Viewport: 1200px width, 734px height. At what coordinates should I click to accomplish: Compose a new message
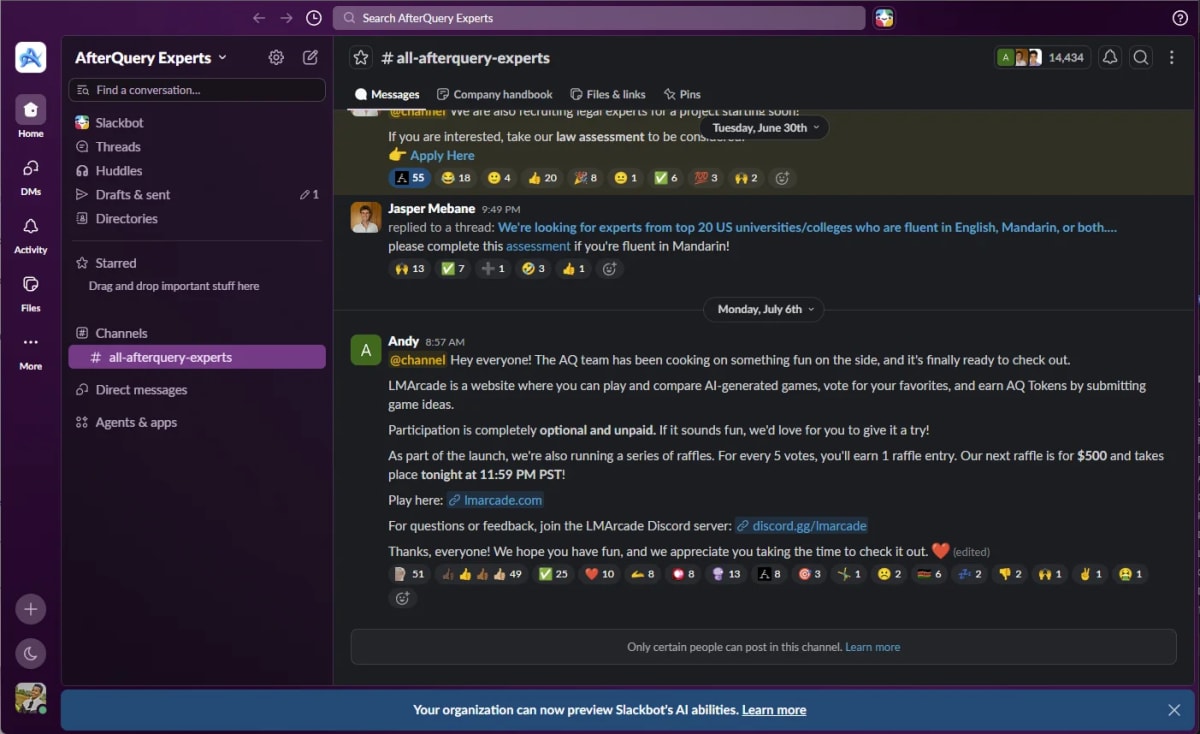coord(311,58)
